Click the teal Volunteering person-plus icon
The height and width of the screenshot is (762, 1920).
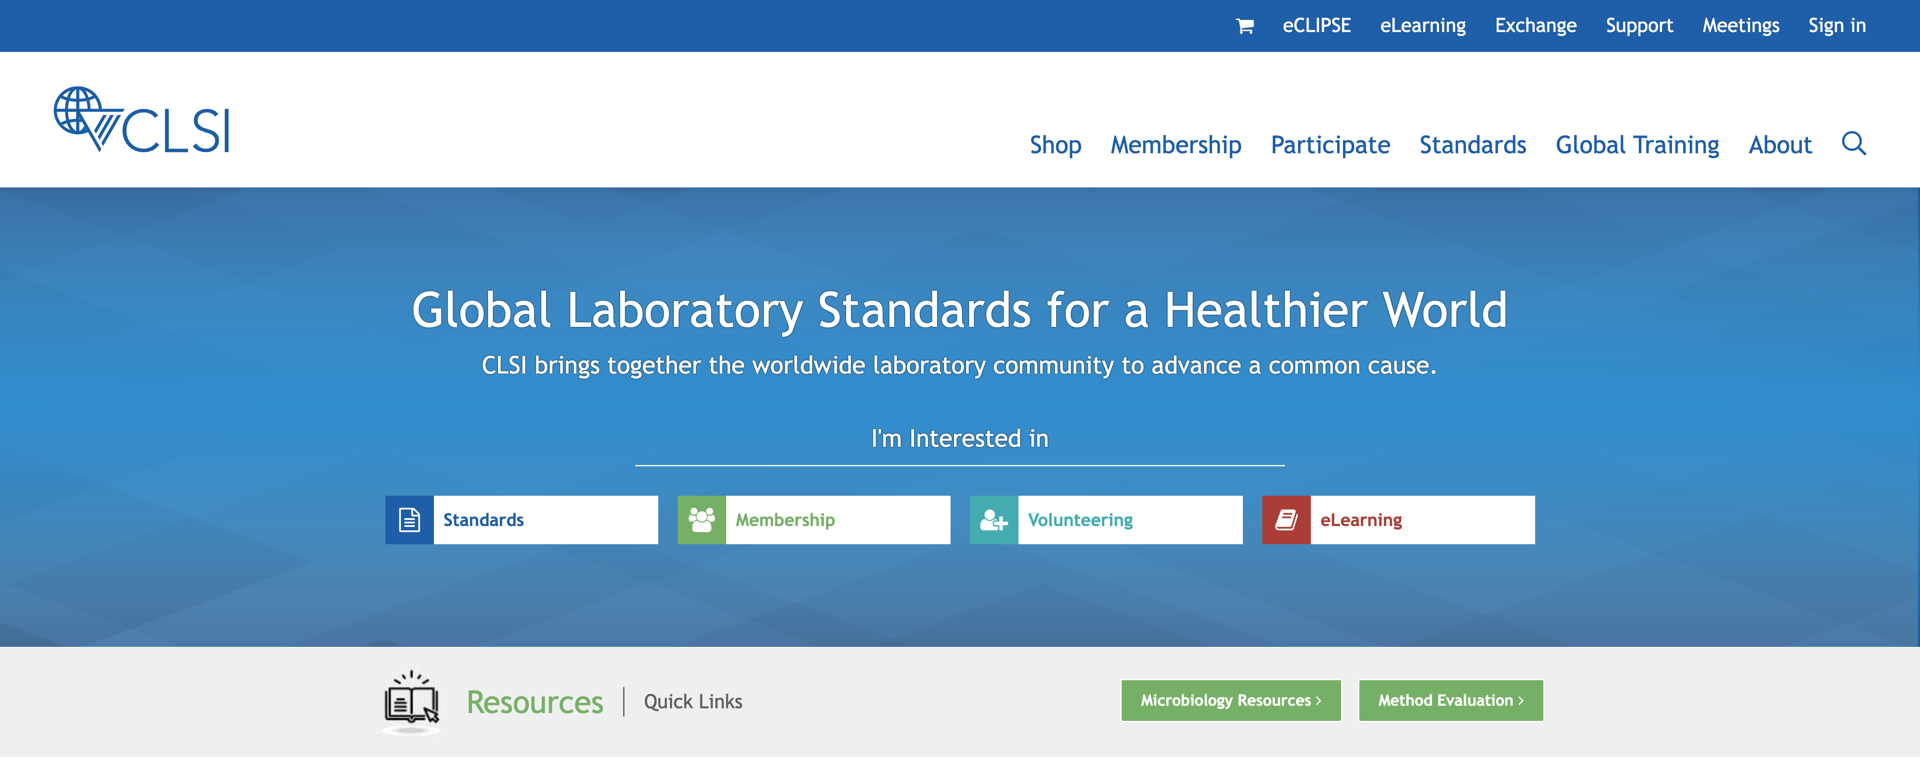click(x=994, y=520)
